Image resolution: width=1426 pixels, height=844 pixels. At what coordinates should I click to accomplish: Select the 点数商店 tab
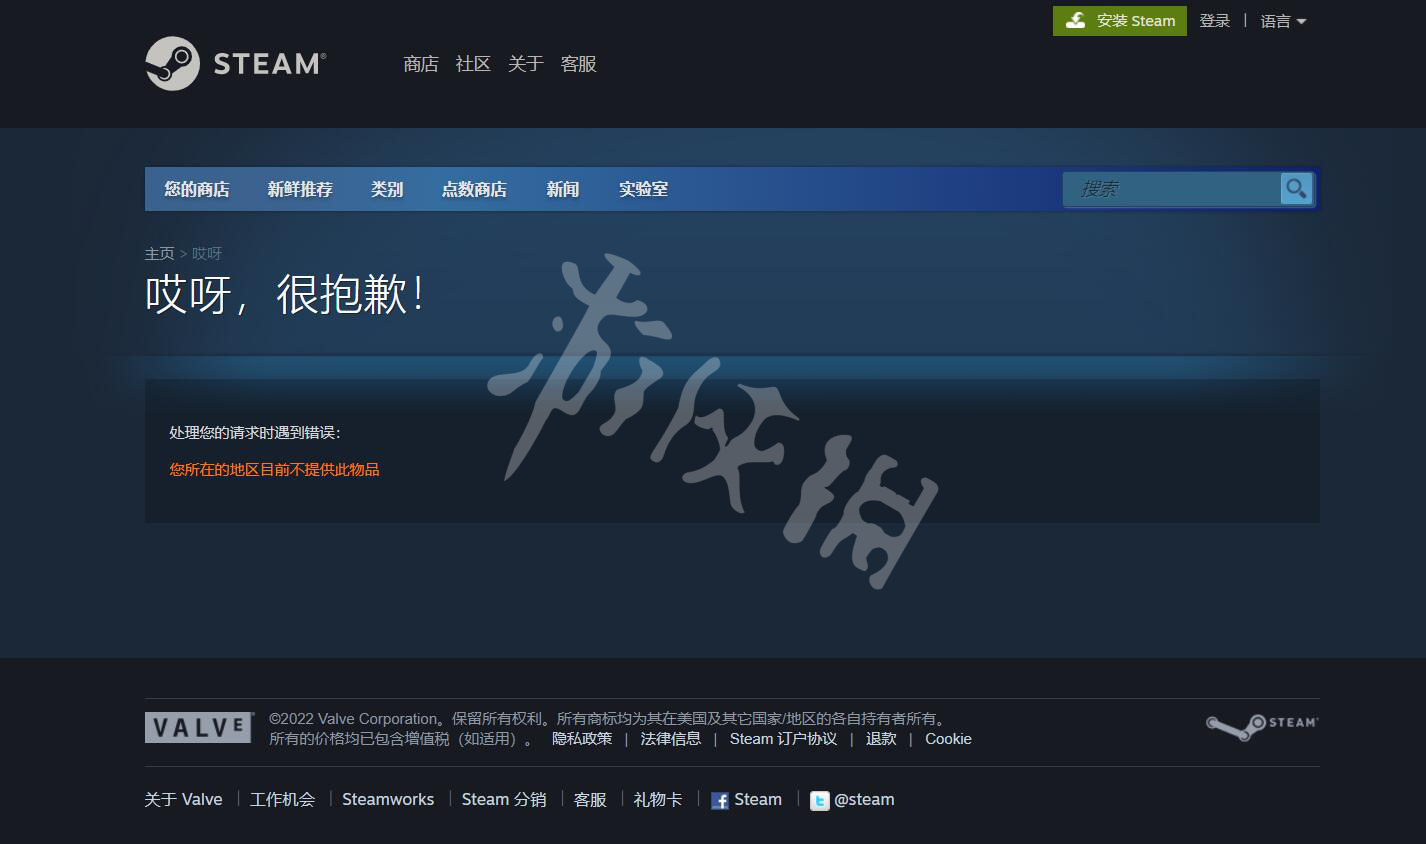(474, 189)
